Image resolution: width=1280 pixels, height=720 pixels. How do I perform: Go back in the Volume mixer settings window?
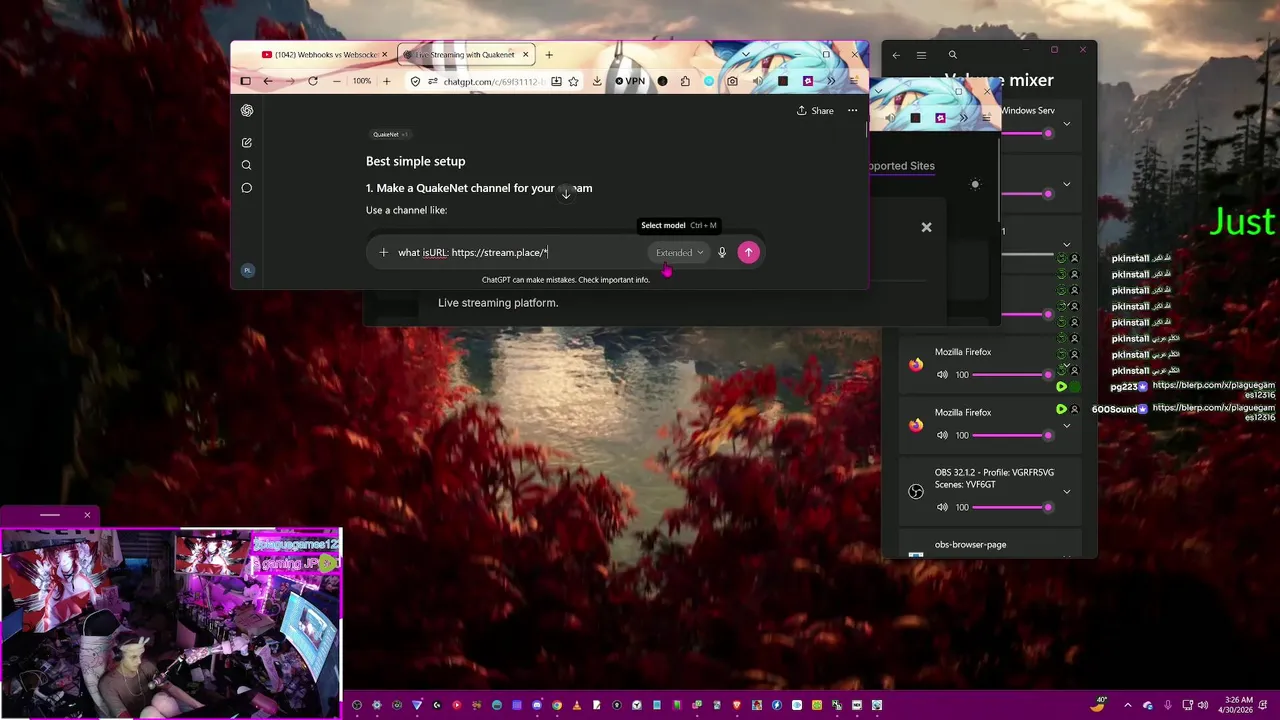896,55
